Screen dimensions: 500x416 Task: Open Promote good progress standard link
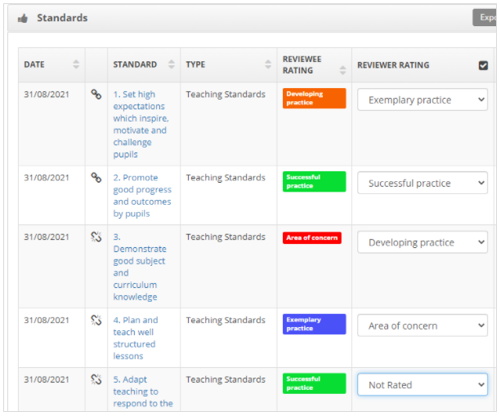(142, 196)
